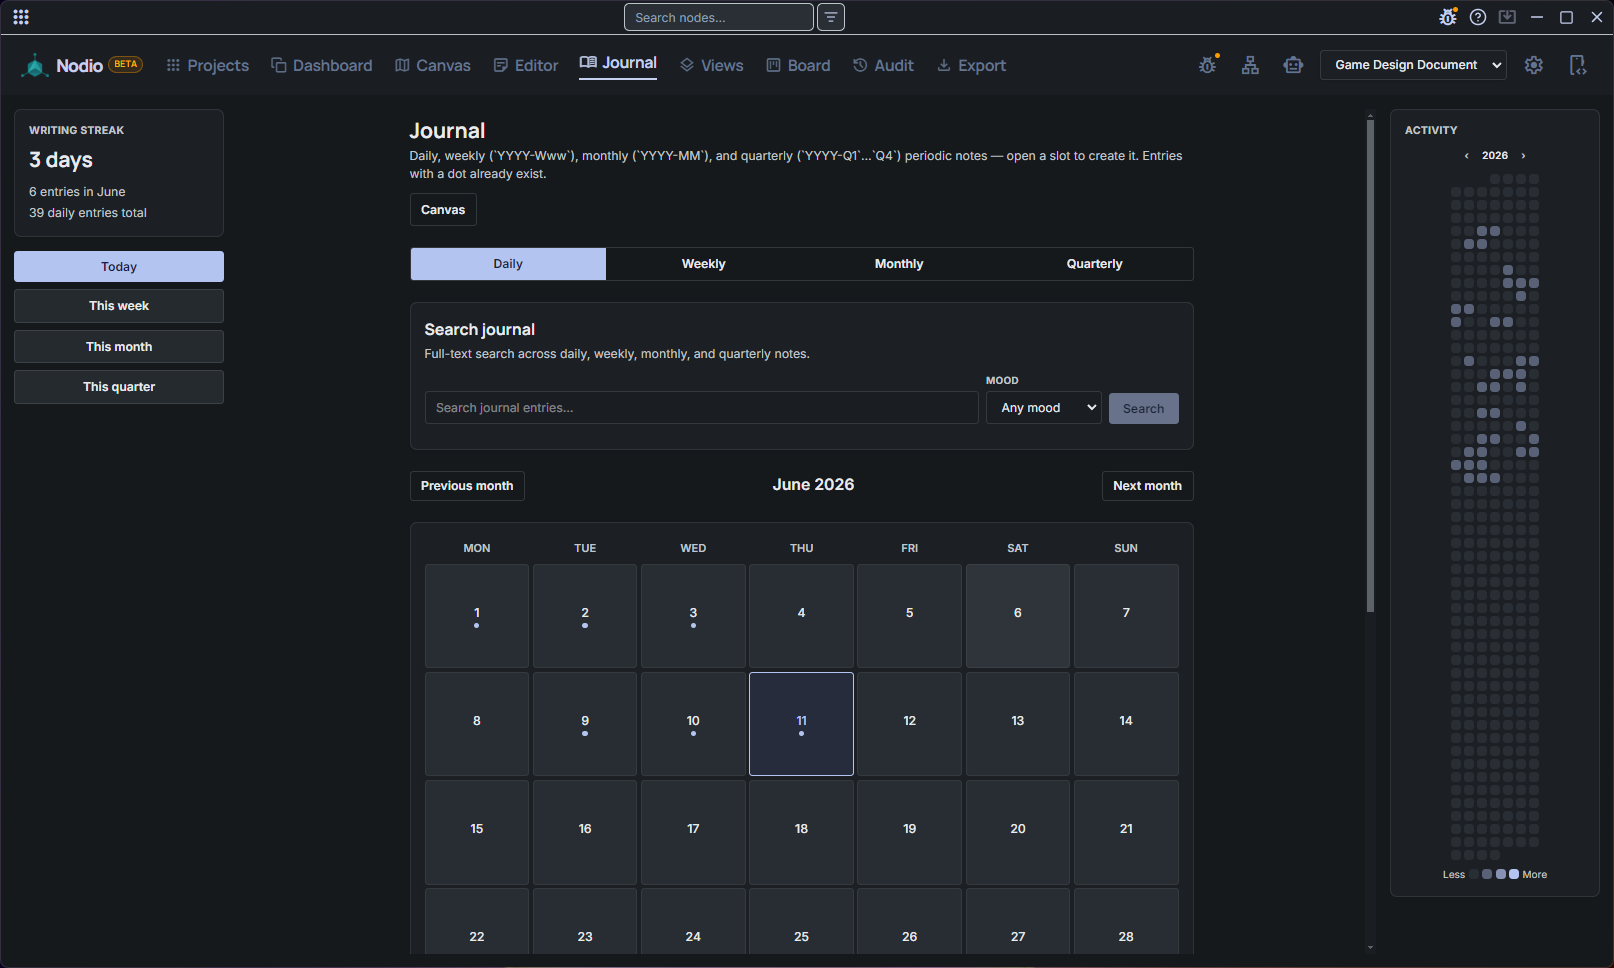
Task: Toggle the side panel code icon
Action: click(1578, 65)
